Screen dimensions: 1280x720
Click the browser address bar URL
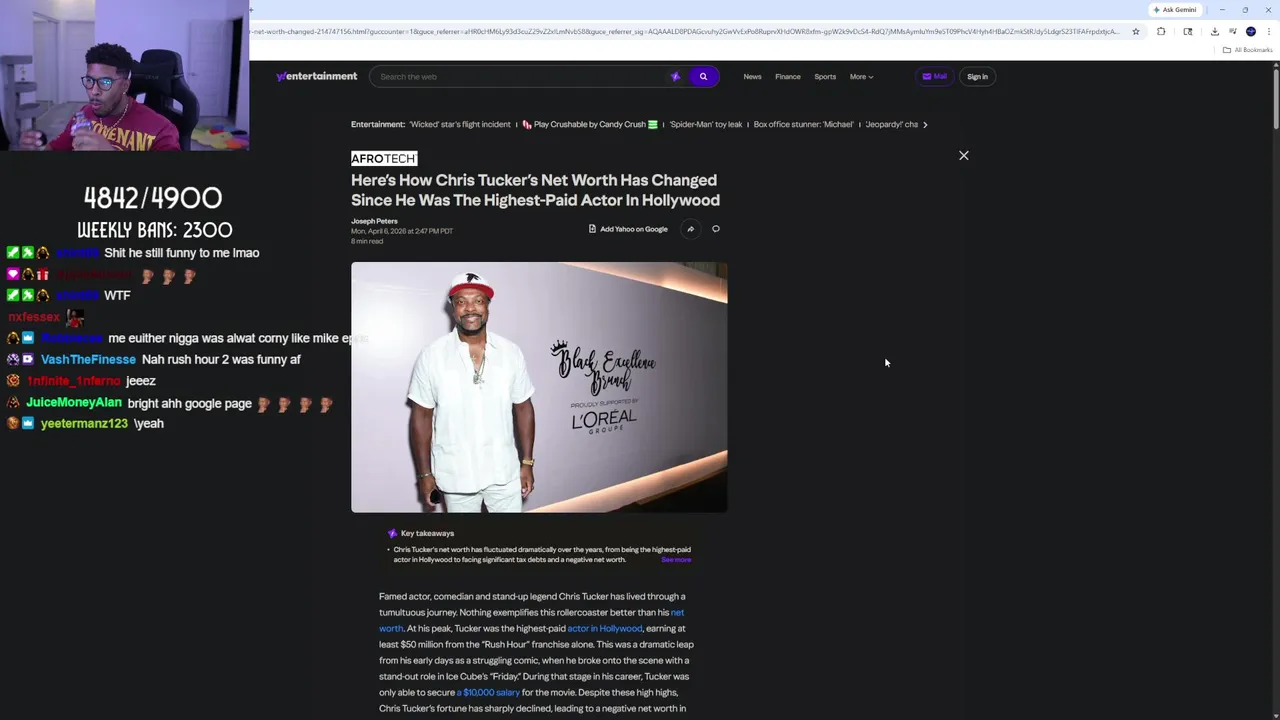click(x=685, y=31)
